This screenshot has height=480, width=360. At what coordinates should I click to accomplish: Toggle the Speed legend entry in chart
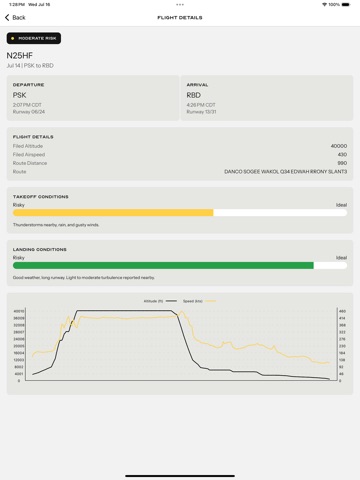[x=199, y=301]
